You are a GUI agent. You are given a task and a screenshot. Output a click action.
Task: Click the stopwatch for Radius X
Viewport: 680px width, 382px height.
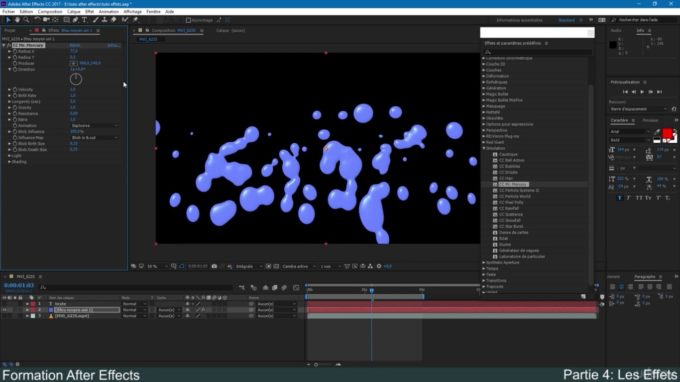coord(15,51)
